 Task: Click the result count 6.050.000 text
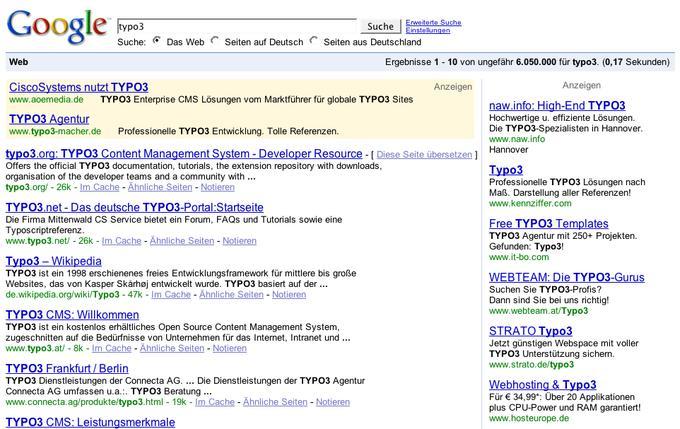[x=536, y=62]
